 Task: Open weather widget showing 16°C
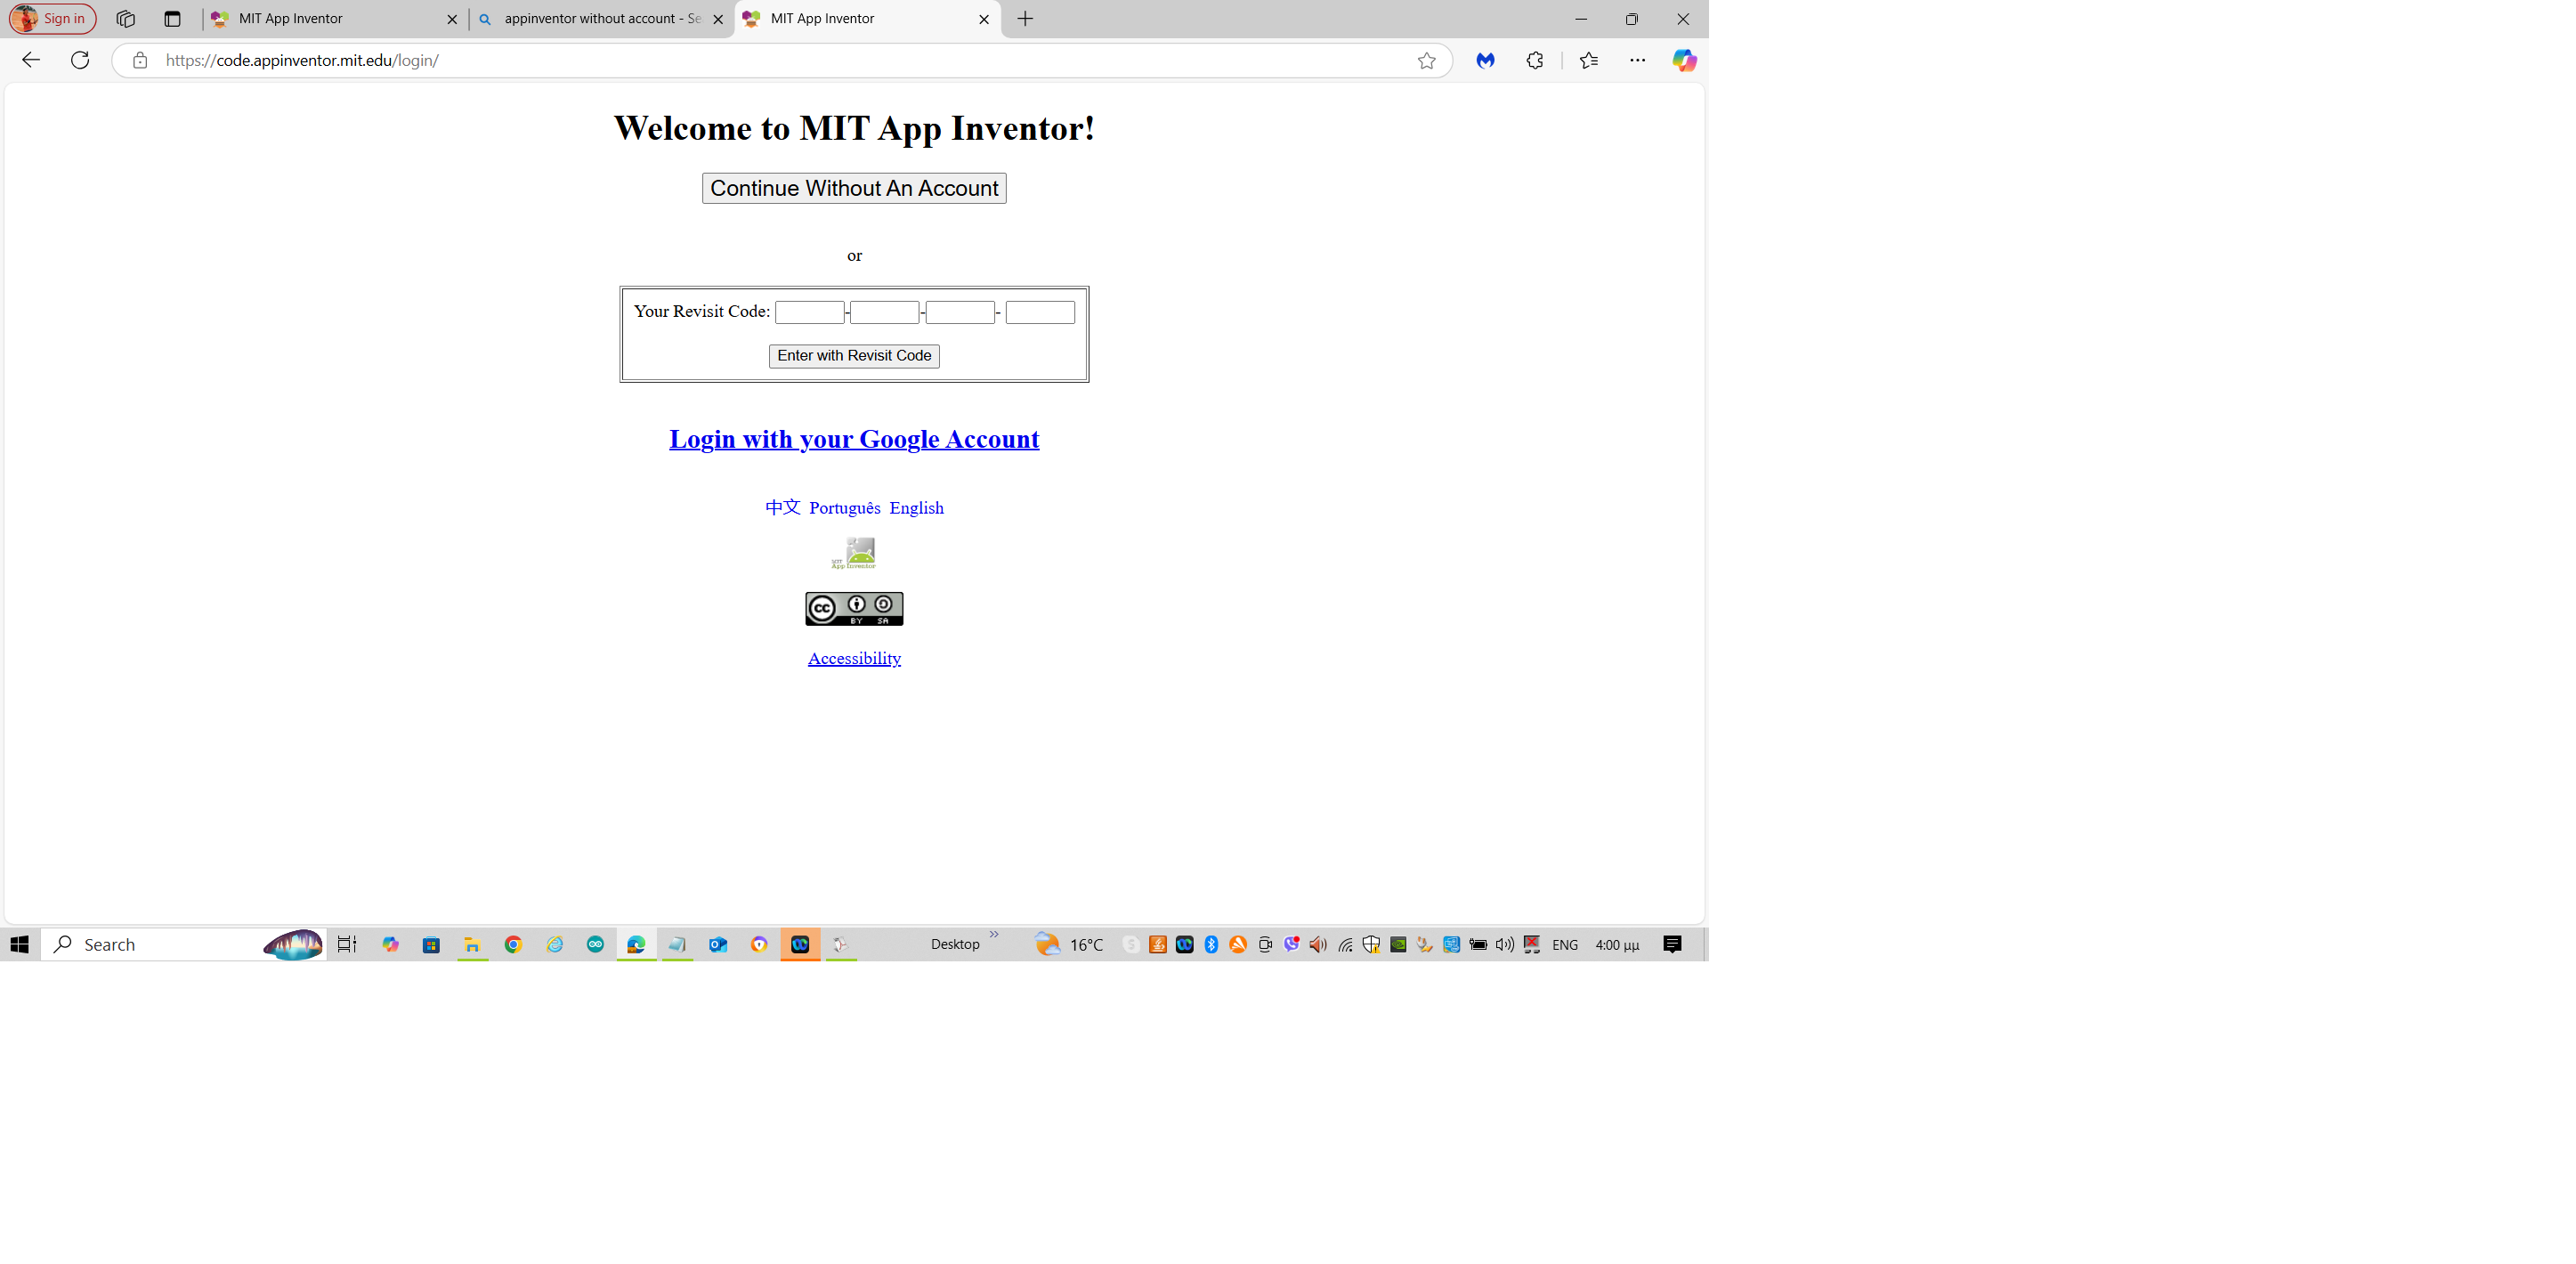pyautogui.click(x=1069, y=944)
